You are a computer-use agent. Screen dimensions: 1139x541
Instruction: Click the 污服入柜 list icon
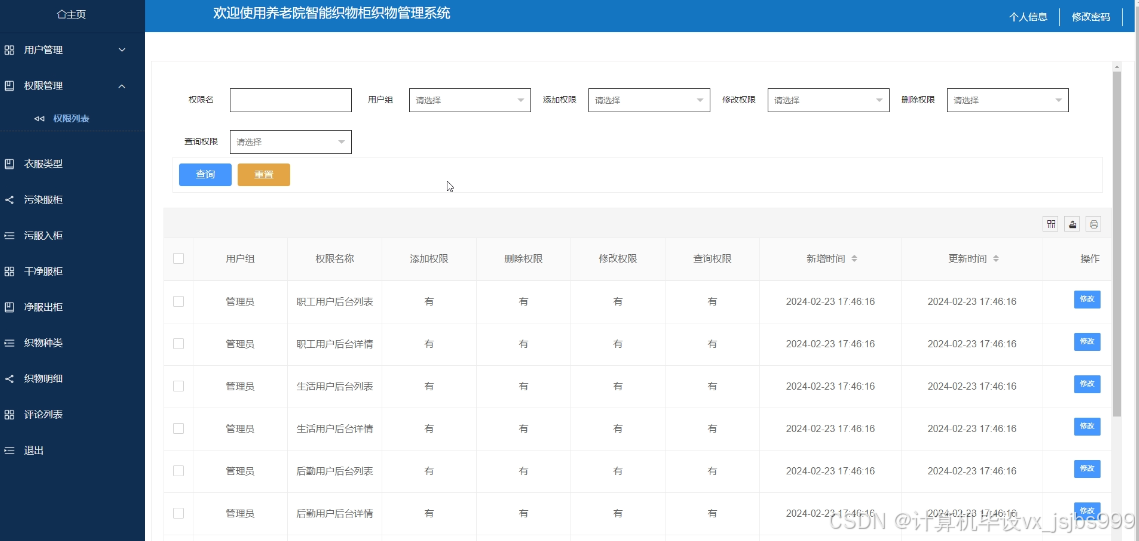9,235
